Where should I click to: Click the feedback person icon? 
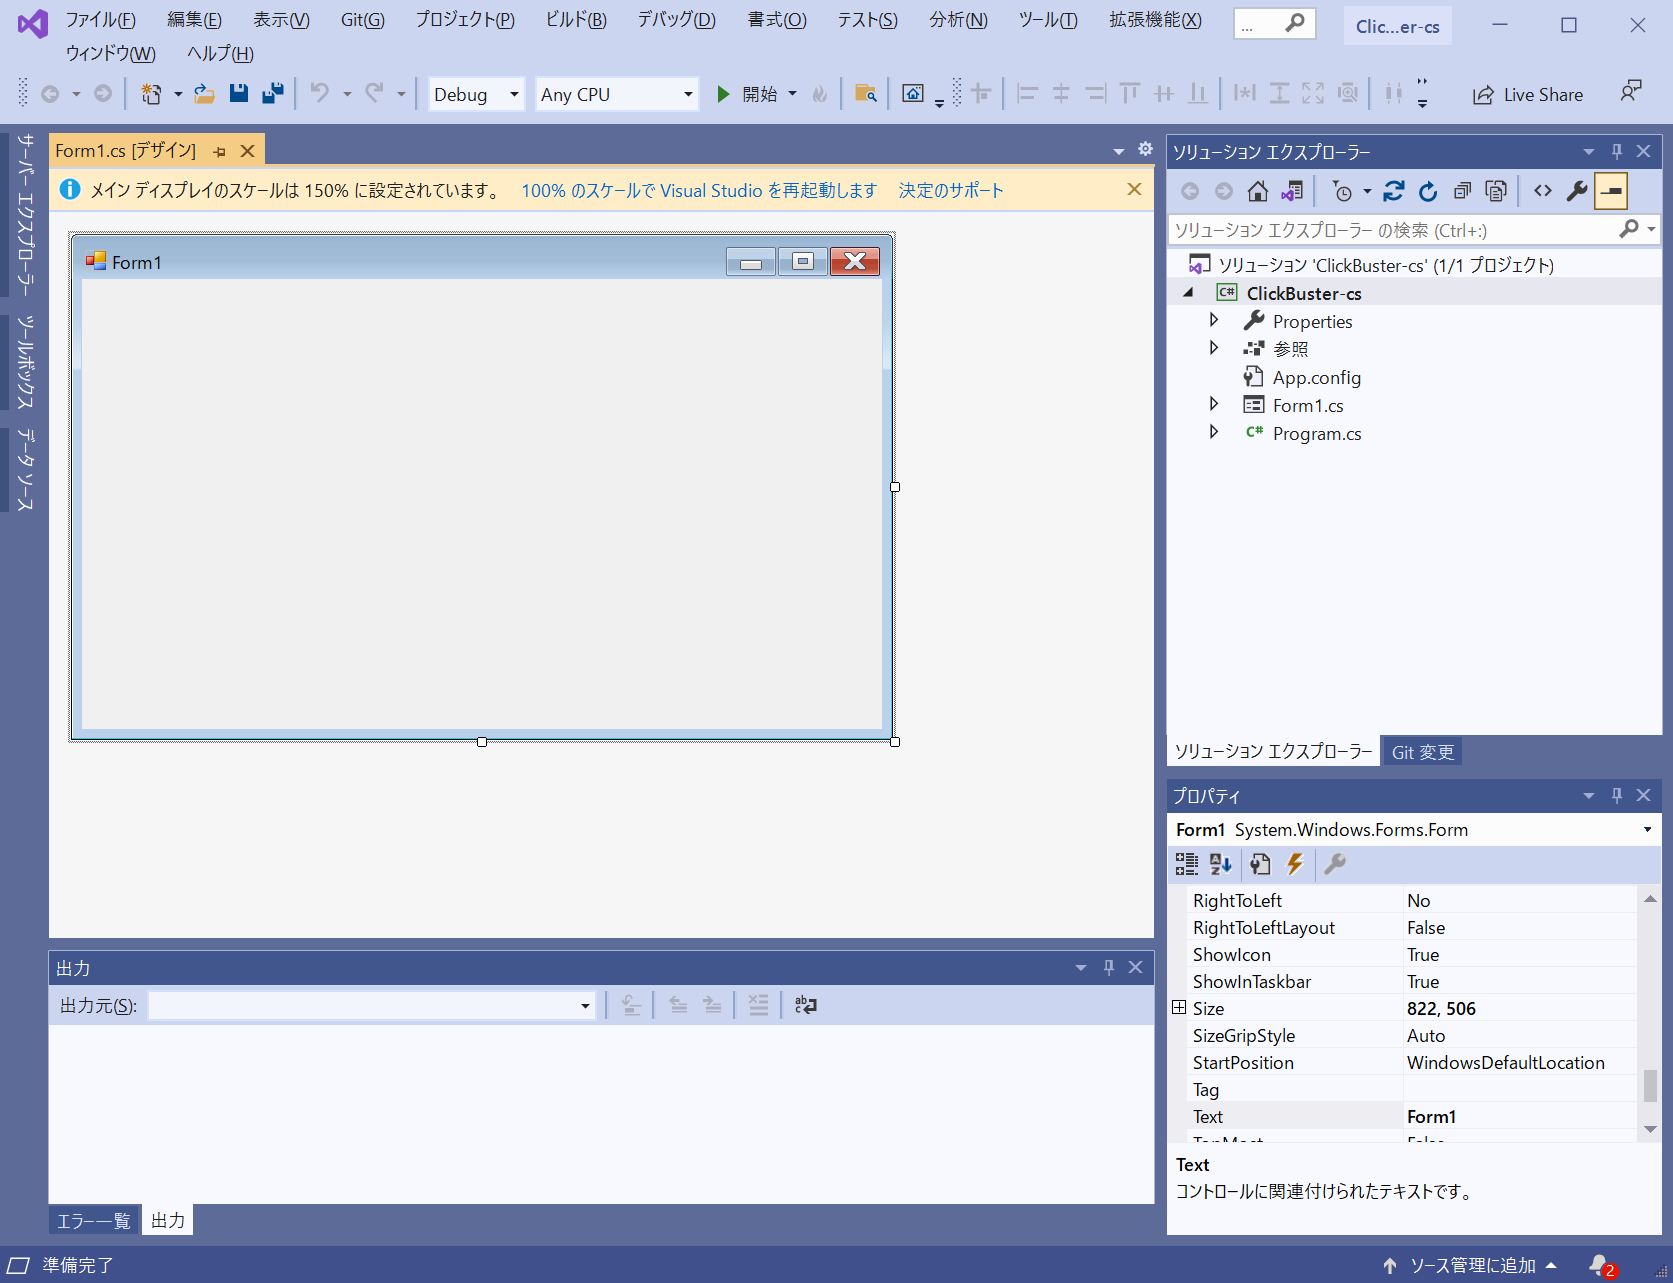[x=1631, y=92]
